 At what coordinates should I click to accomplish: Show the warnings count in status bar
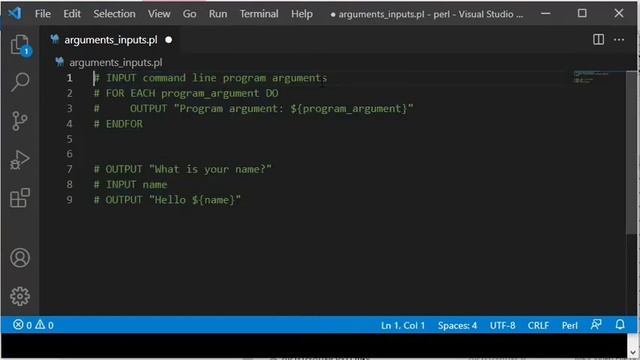(44, 325)
